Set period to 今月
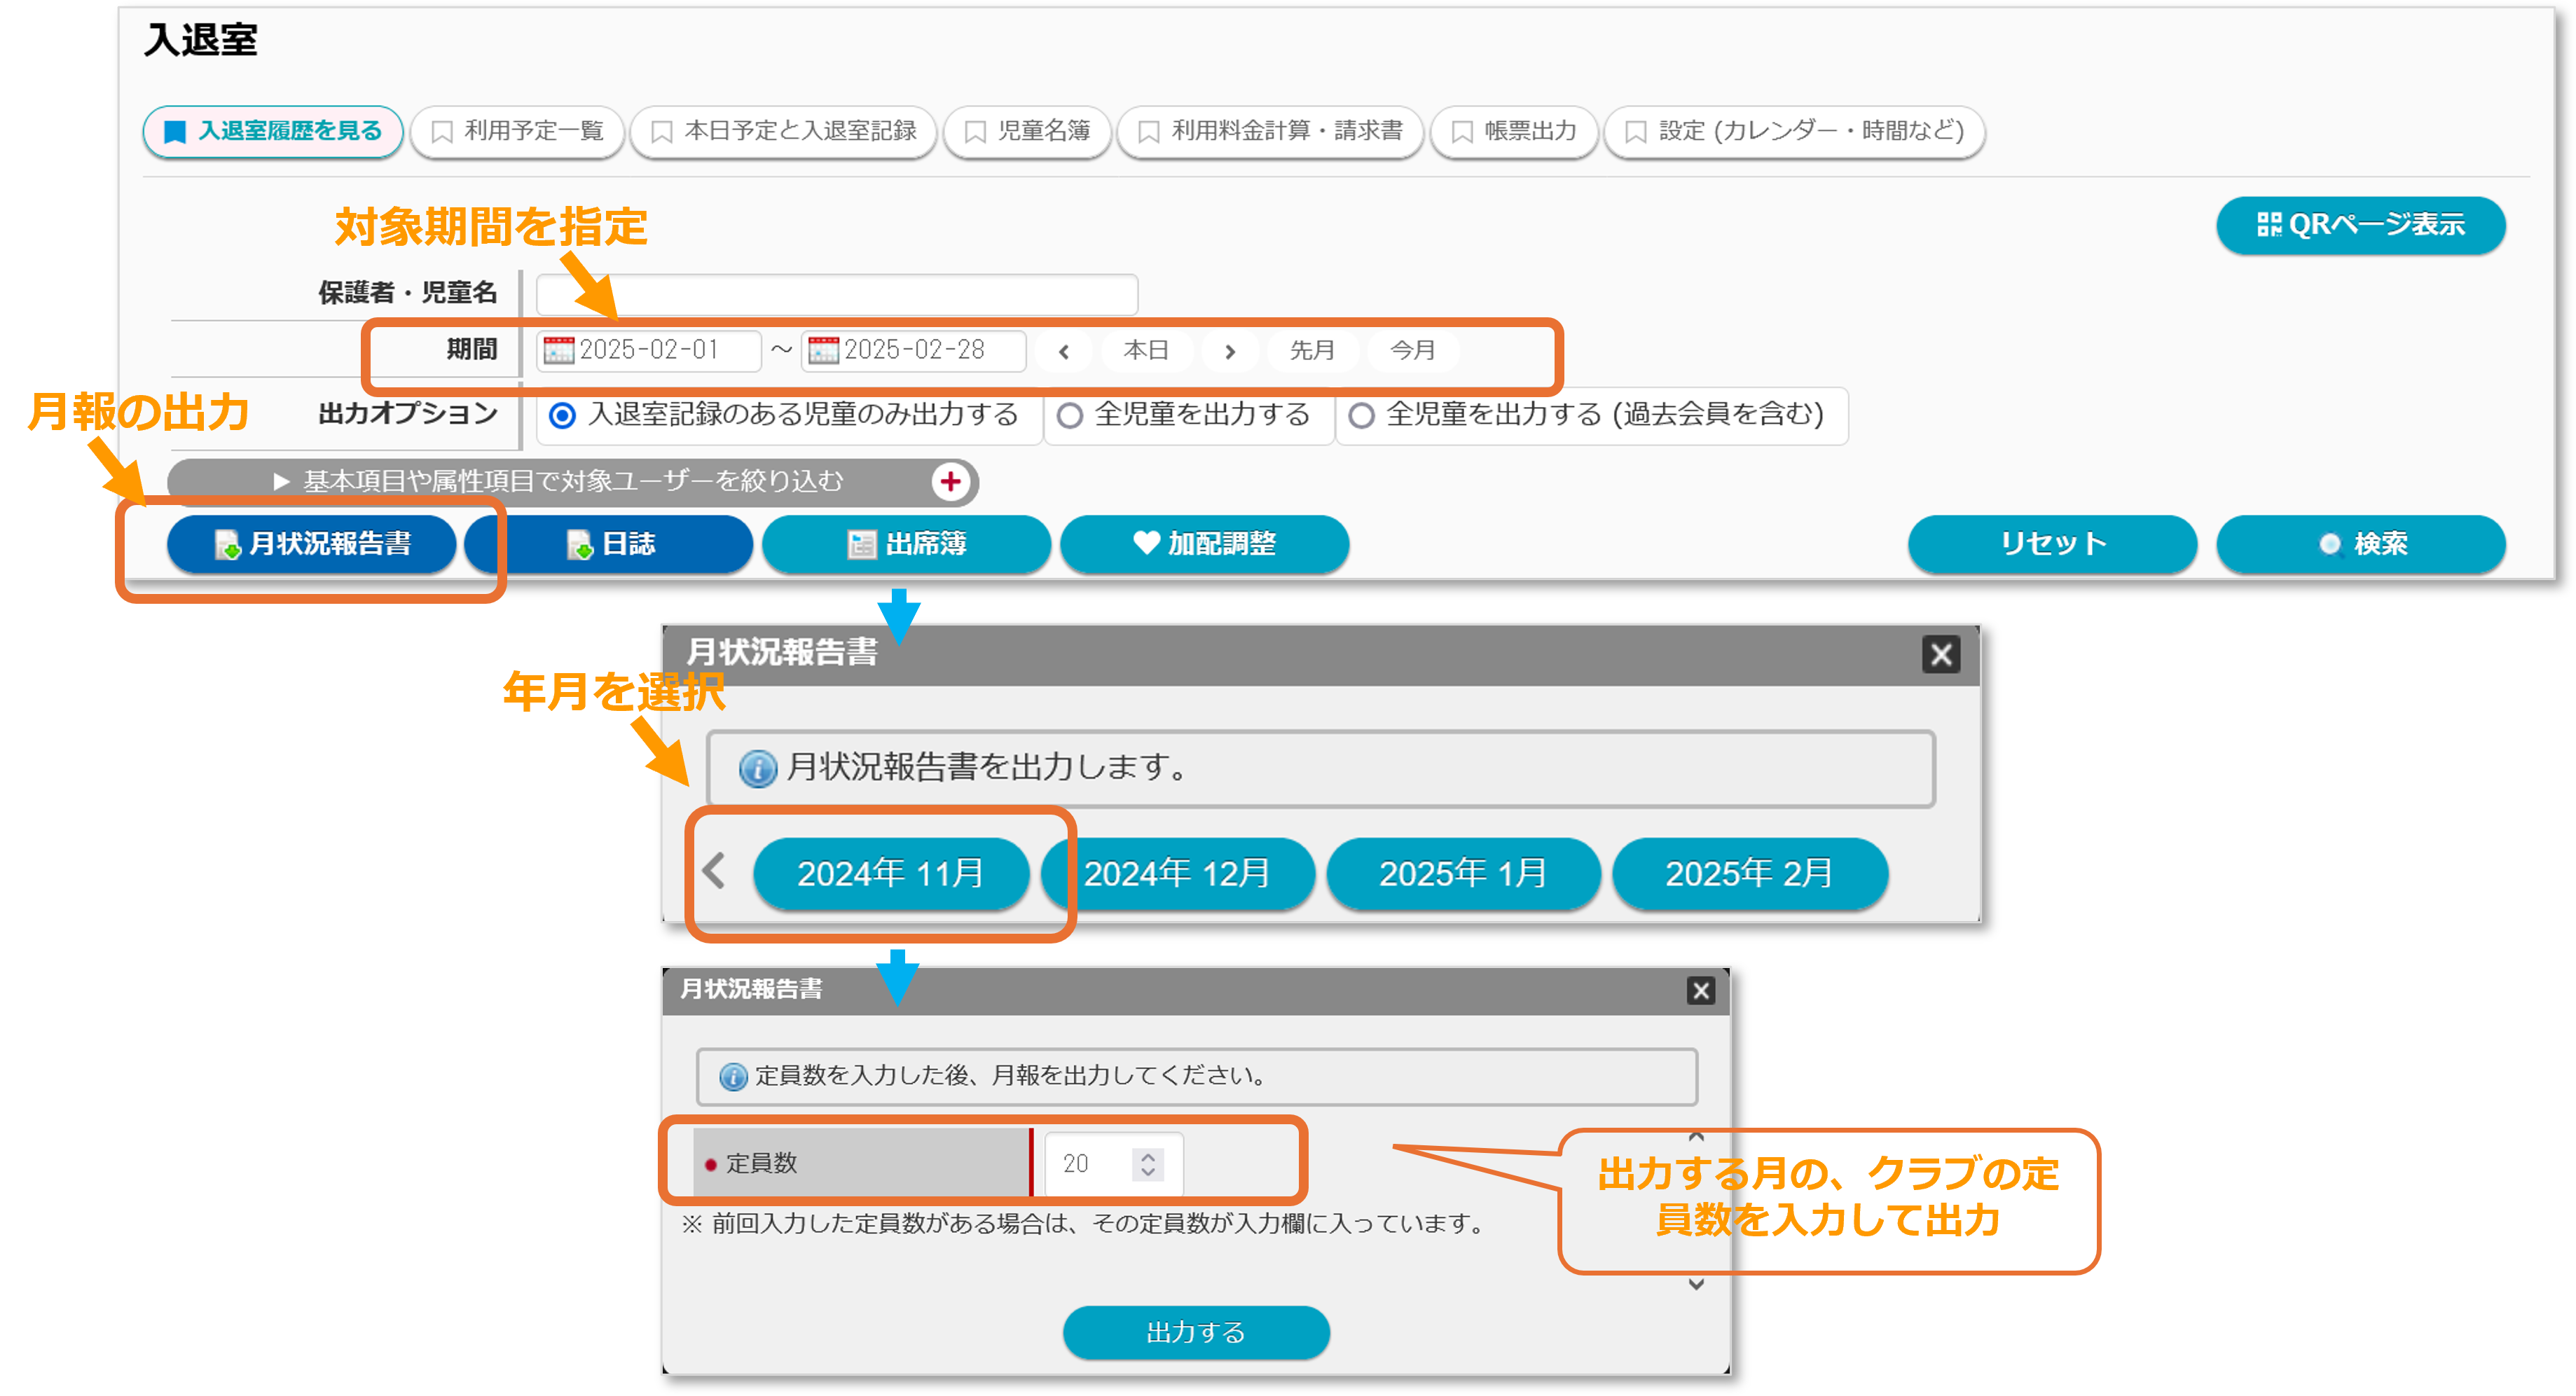 [1413, 351]
